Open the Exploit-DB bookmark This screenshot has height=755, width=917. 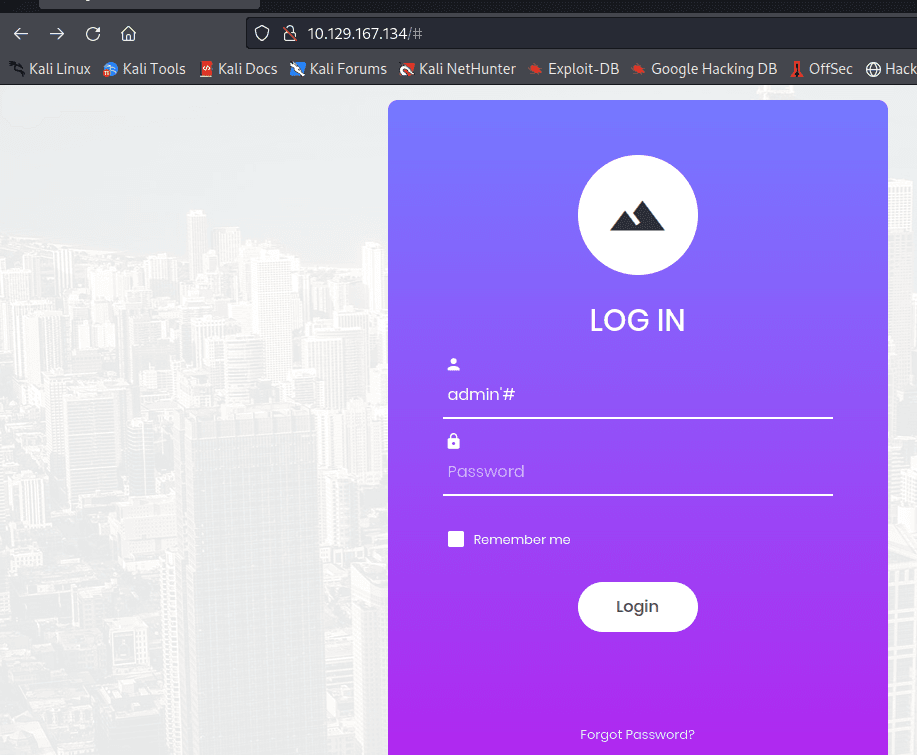[x=574, y=69]
